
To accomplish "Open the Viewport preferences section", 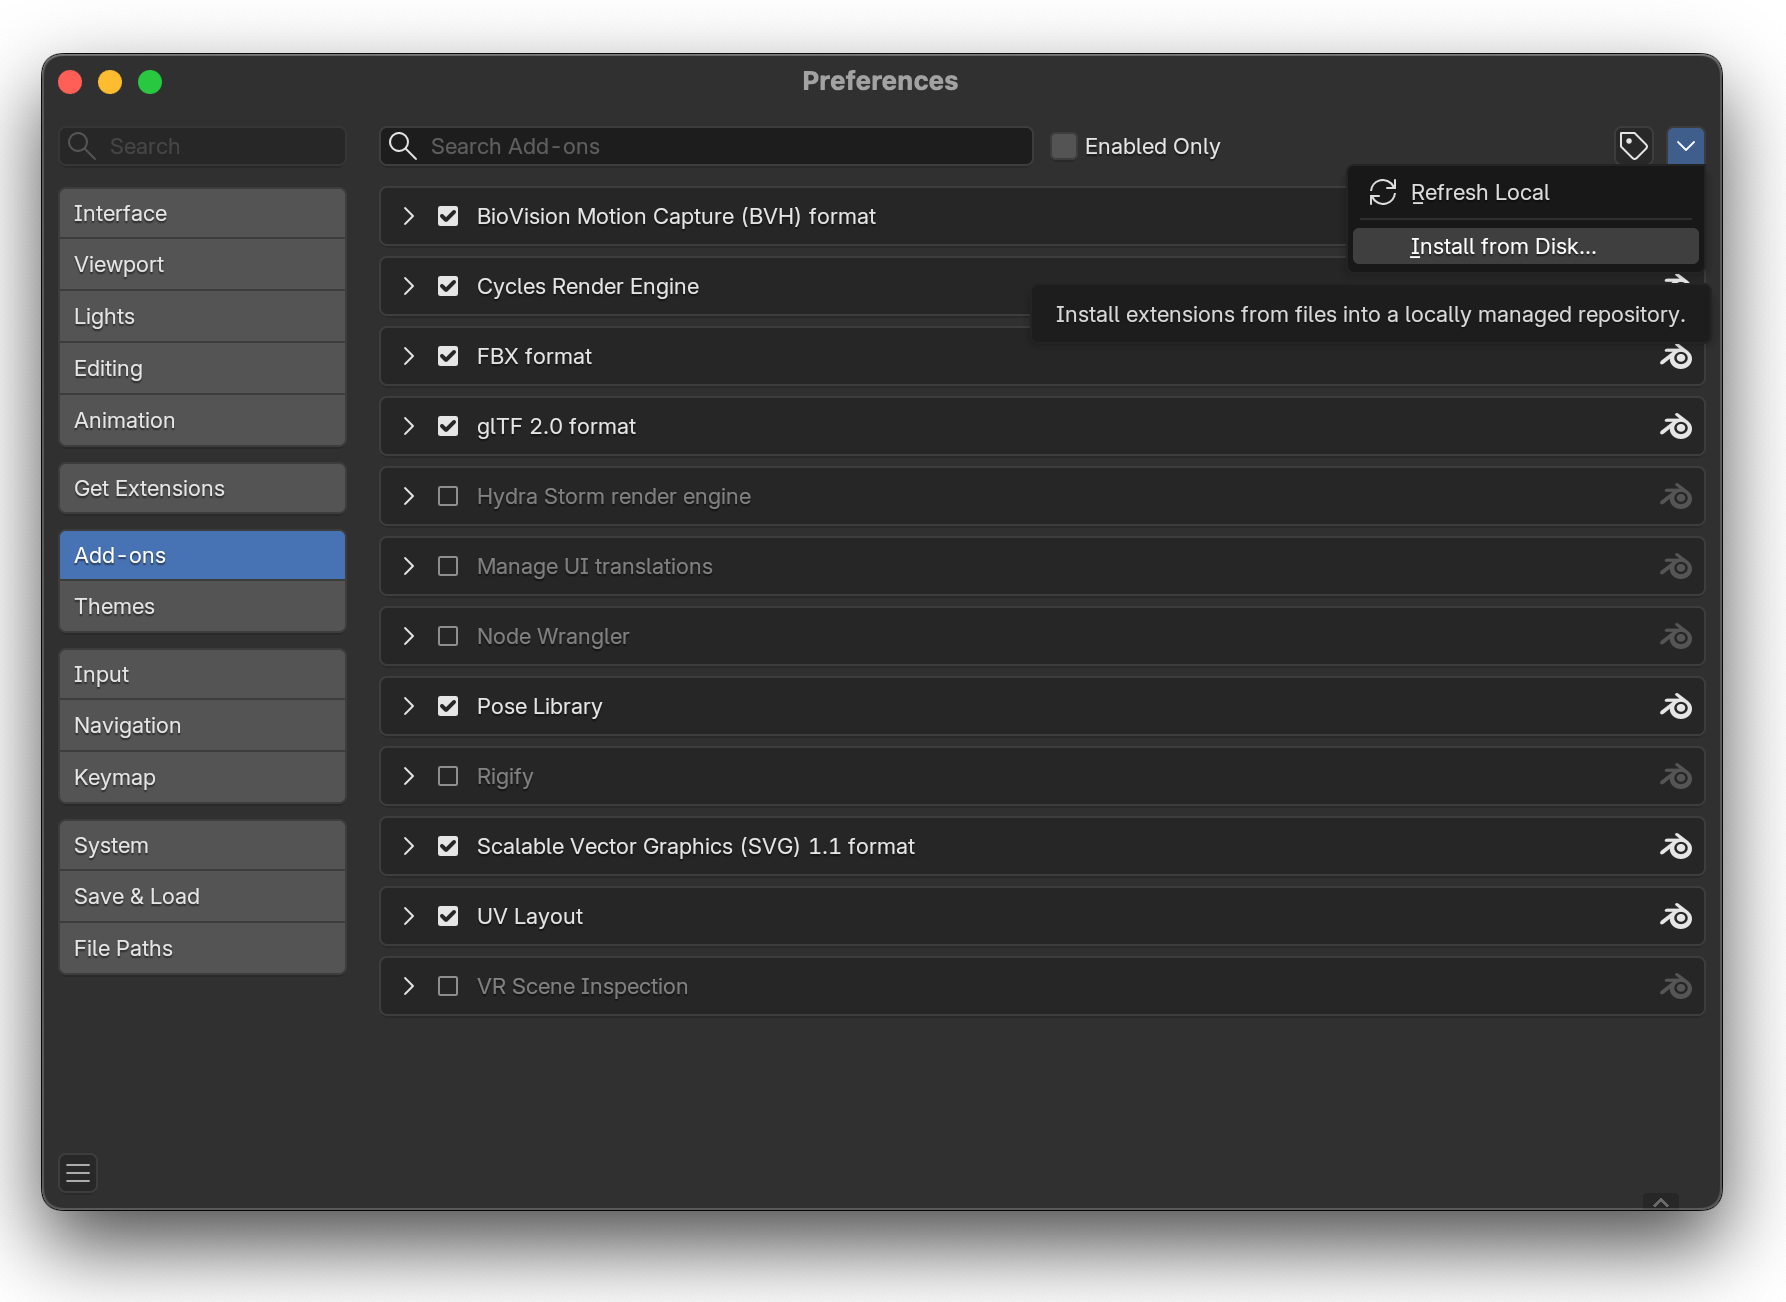I will pos(202,264).
